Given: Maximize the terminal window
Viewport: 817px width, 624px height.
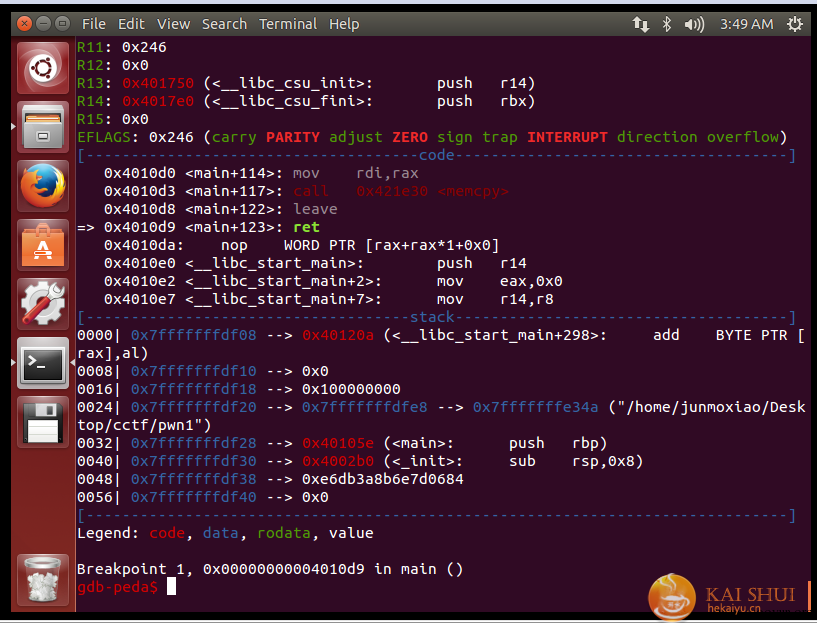Looking at the screenshot, I should click(x=63, y=23).
